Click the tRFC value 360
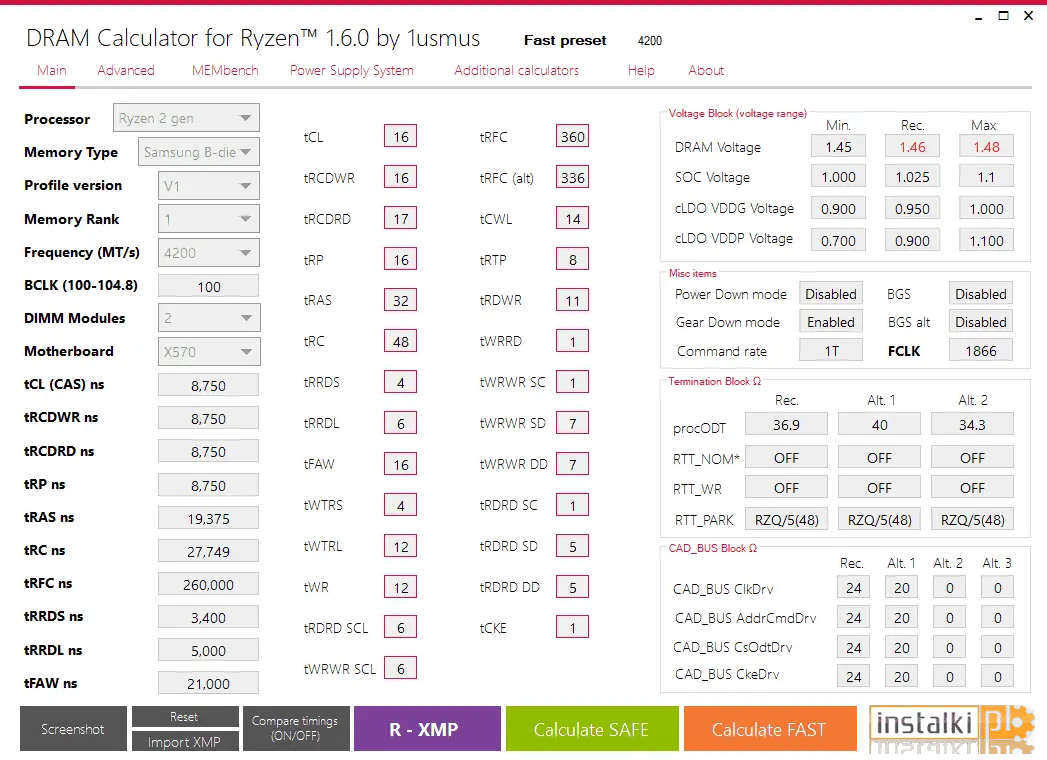This screenshot has height=760, width=1047. [x=573, y=137]
